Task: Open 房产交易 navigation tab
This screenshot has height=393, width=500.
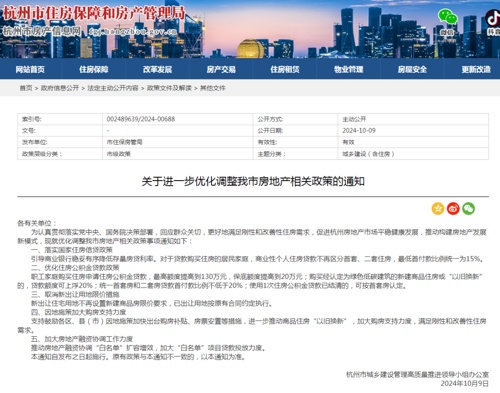Action: click(x=221, y=69)
